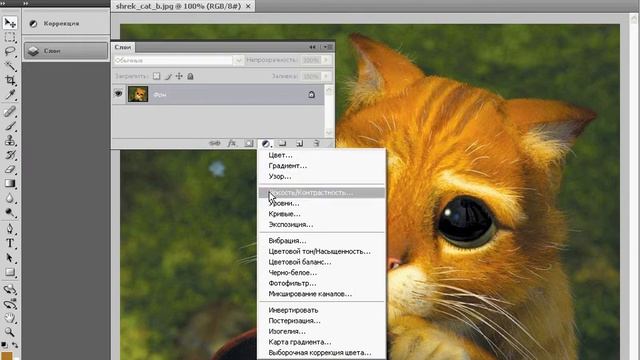Click the foreground color swatch
Image resolution: width=640 pixels, height=360 pixels.
click(7, 356)
